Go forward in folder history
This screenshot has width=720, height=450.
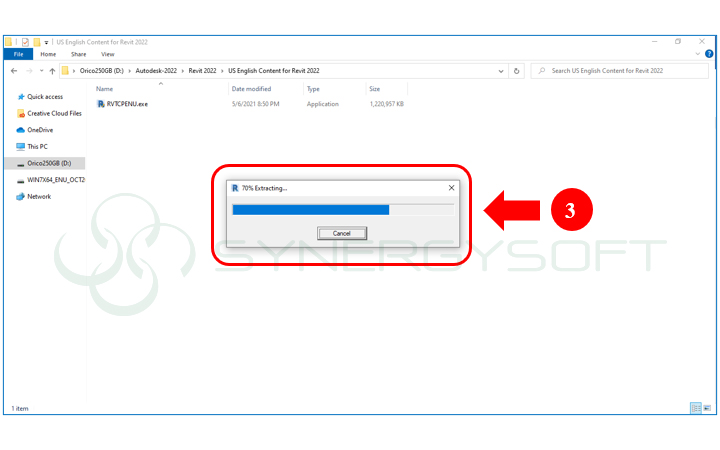click(29, 71)
